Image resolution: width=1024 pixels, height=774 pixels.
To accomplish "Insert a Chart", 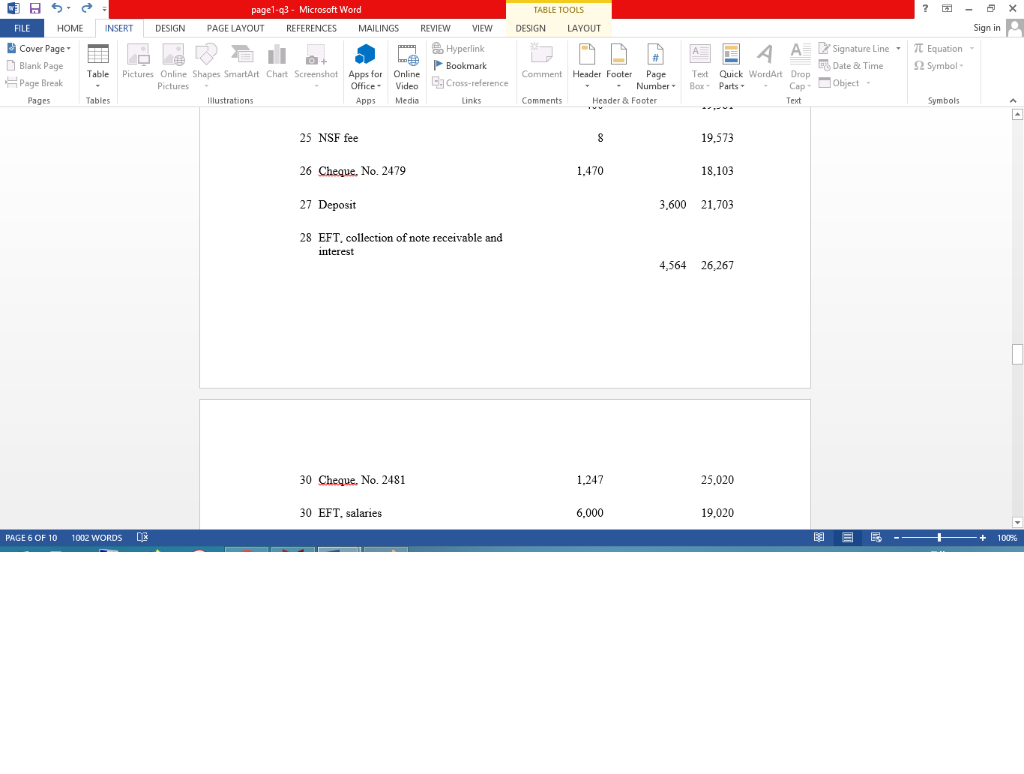I will (277, 62).
